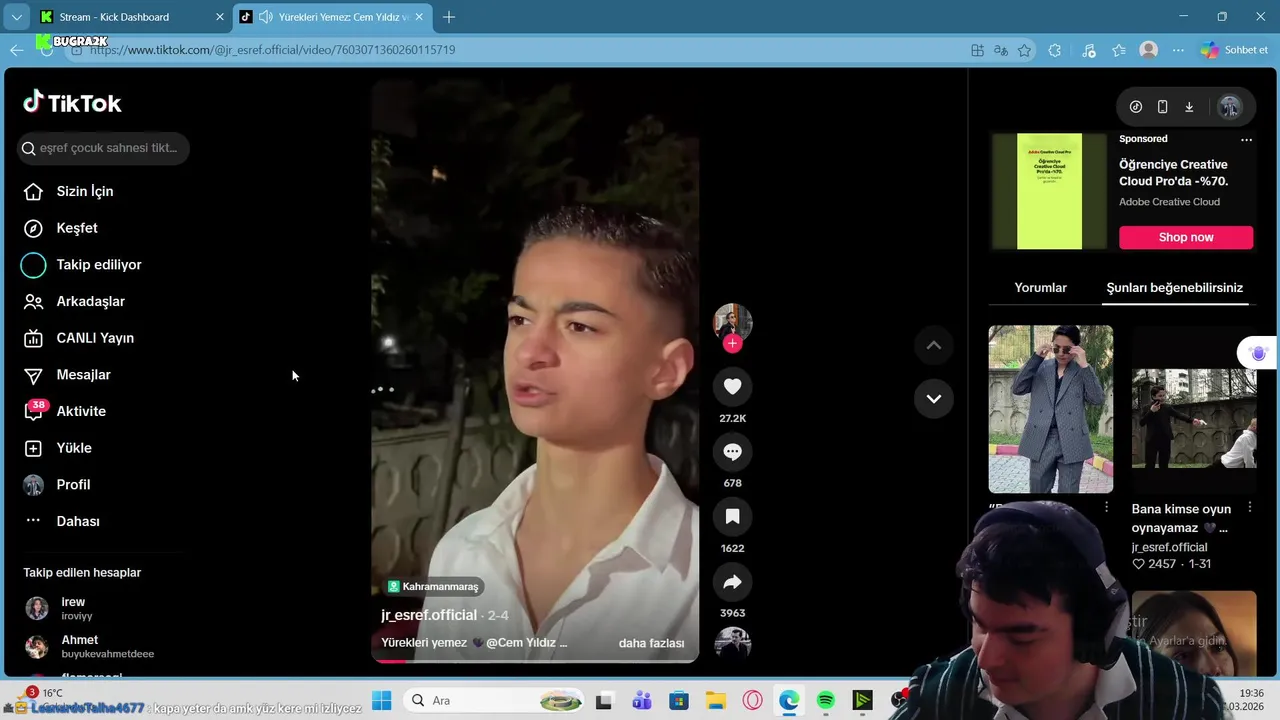Mute the TikTok tab audio icon
Viewport: 1280px width, 720px height.
pos(265,17)
